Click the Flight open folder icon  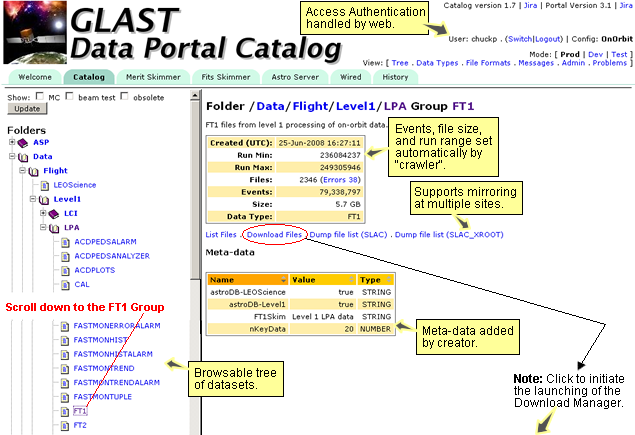(x=33, y=171)
